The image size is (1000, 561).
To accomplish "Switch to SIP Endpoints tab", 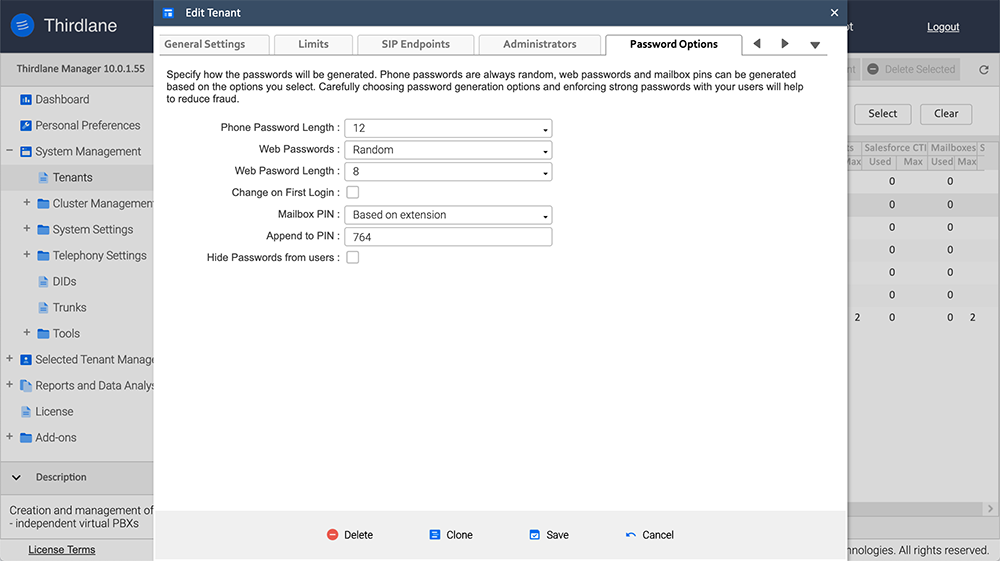I will (416, 45).
